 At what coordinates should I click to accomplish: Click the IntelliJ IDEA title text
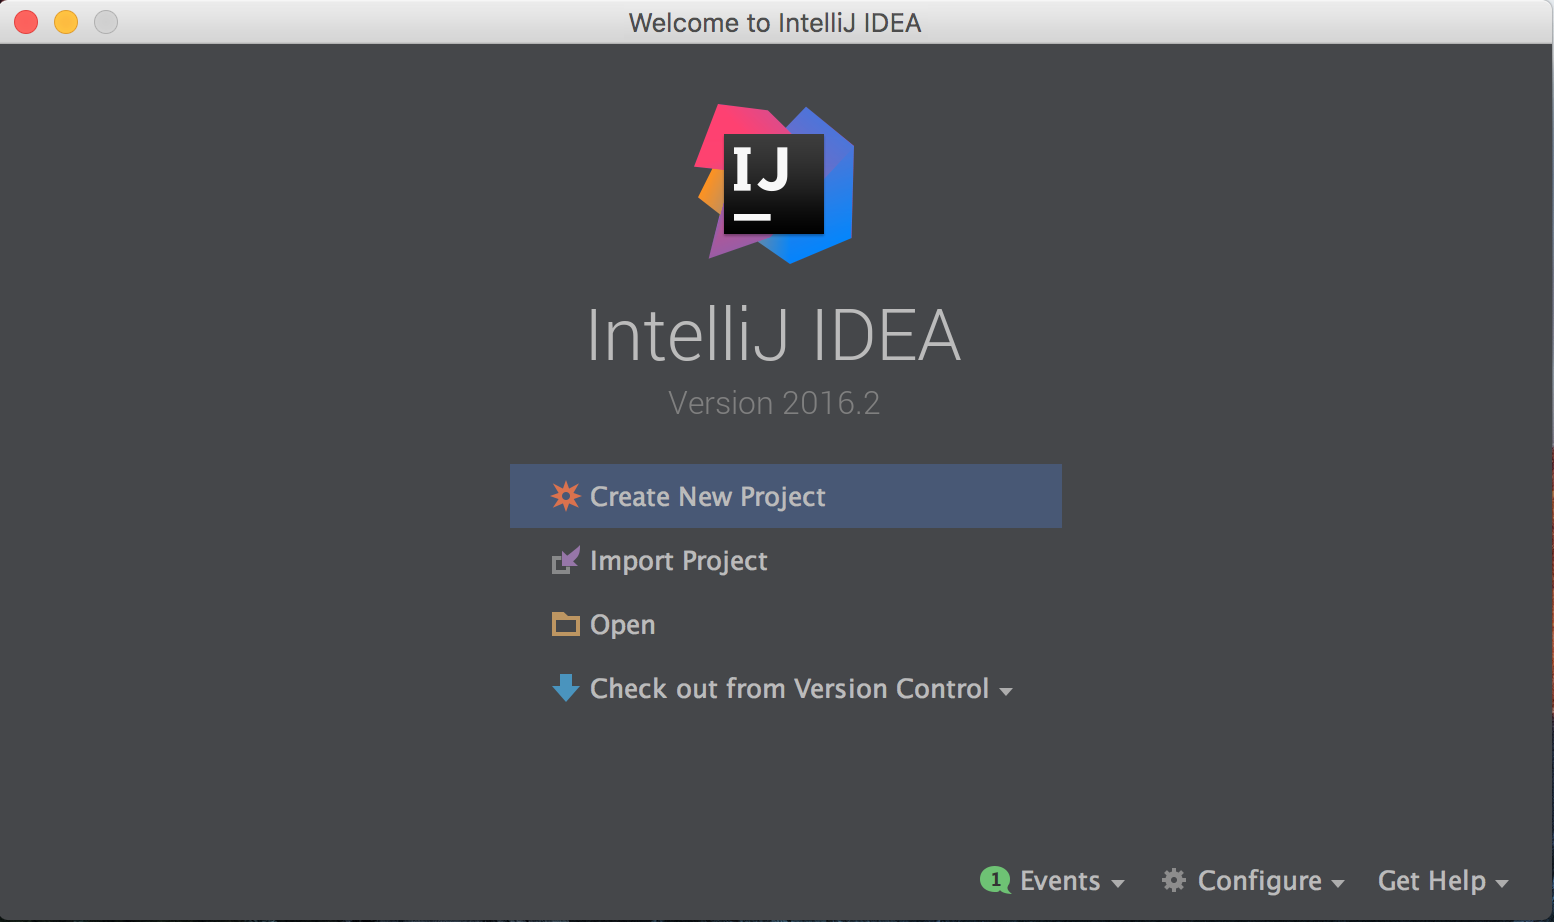tap(774, 335)
